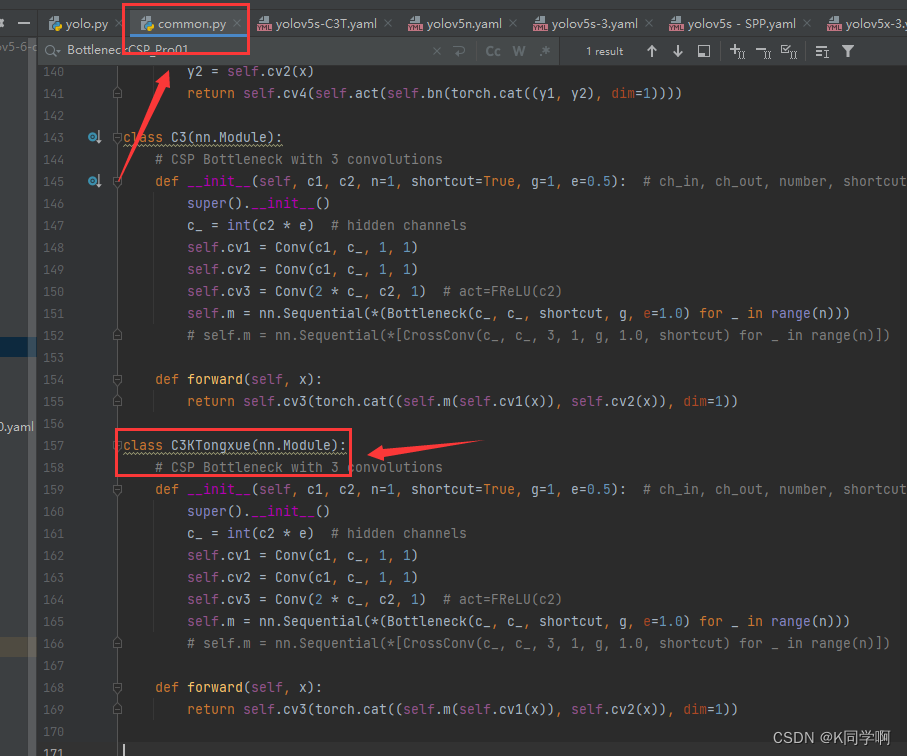Collapse class C3 fold toggle
907x756 pixels.
coord(117,138)
